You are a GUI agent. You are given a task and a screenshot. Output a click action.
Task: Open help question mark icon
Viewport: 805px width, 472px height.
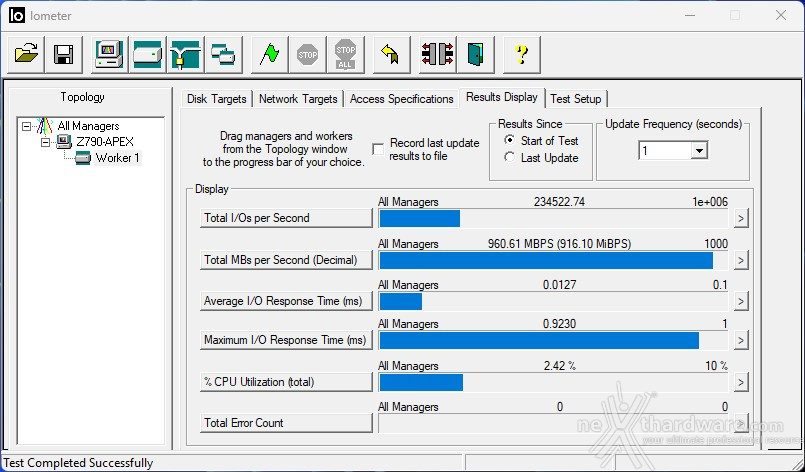522,54
